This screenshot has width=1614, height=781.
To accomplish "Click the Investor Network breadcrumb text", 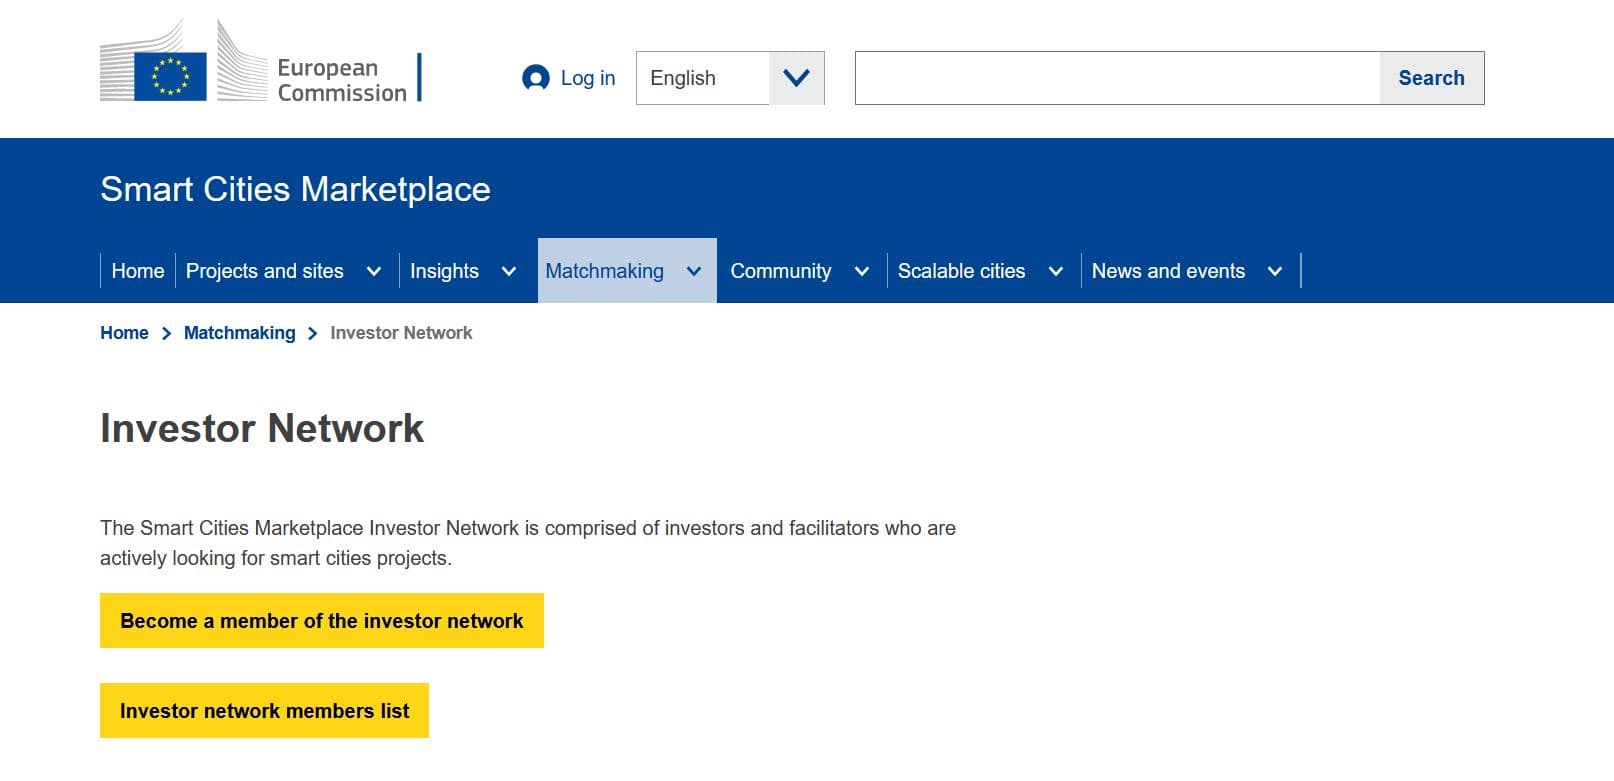I will pos(401,333).
